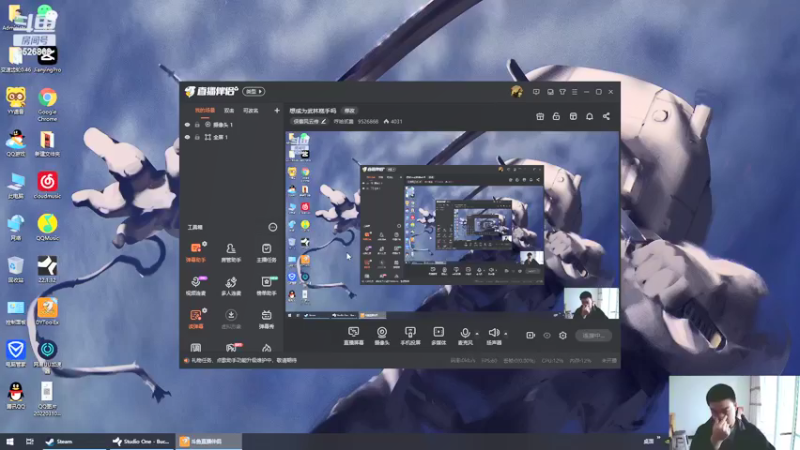800x450 pixels.
Task: Open the store icon in the room header
Action: click(x=573, y=117)
